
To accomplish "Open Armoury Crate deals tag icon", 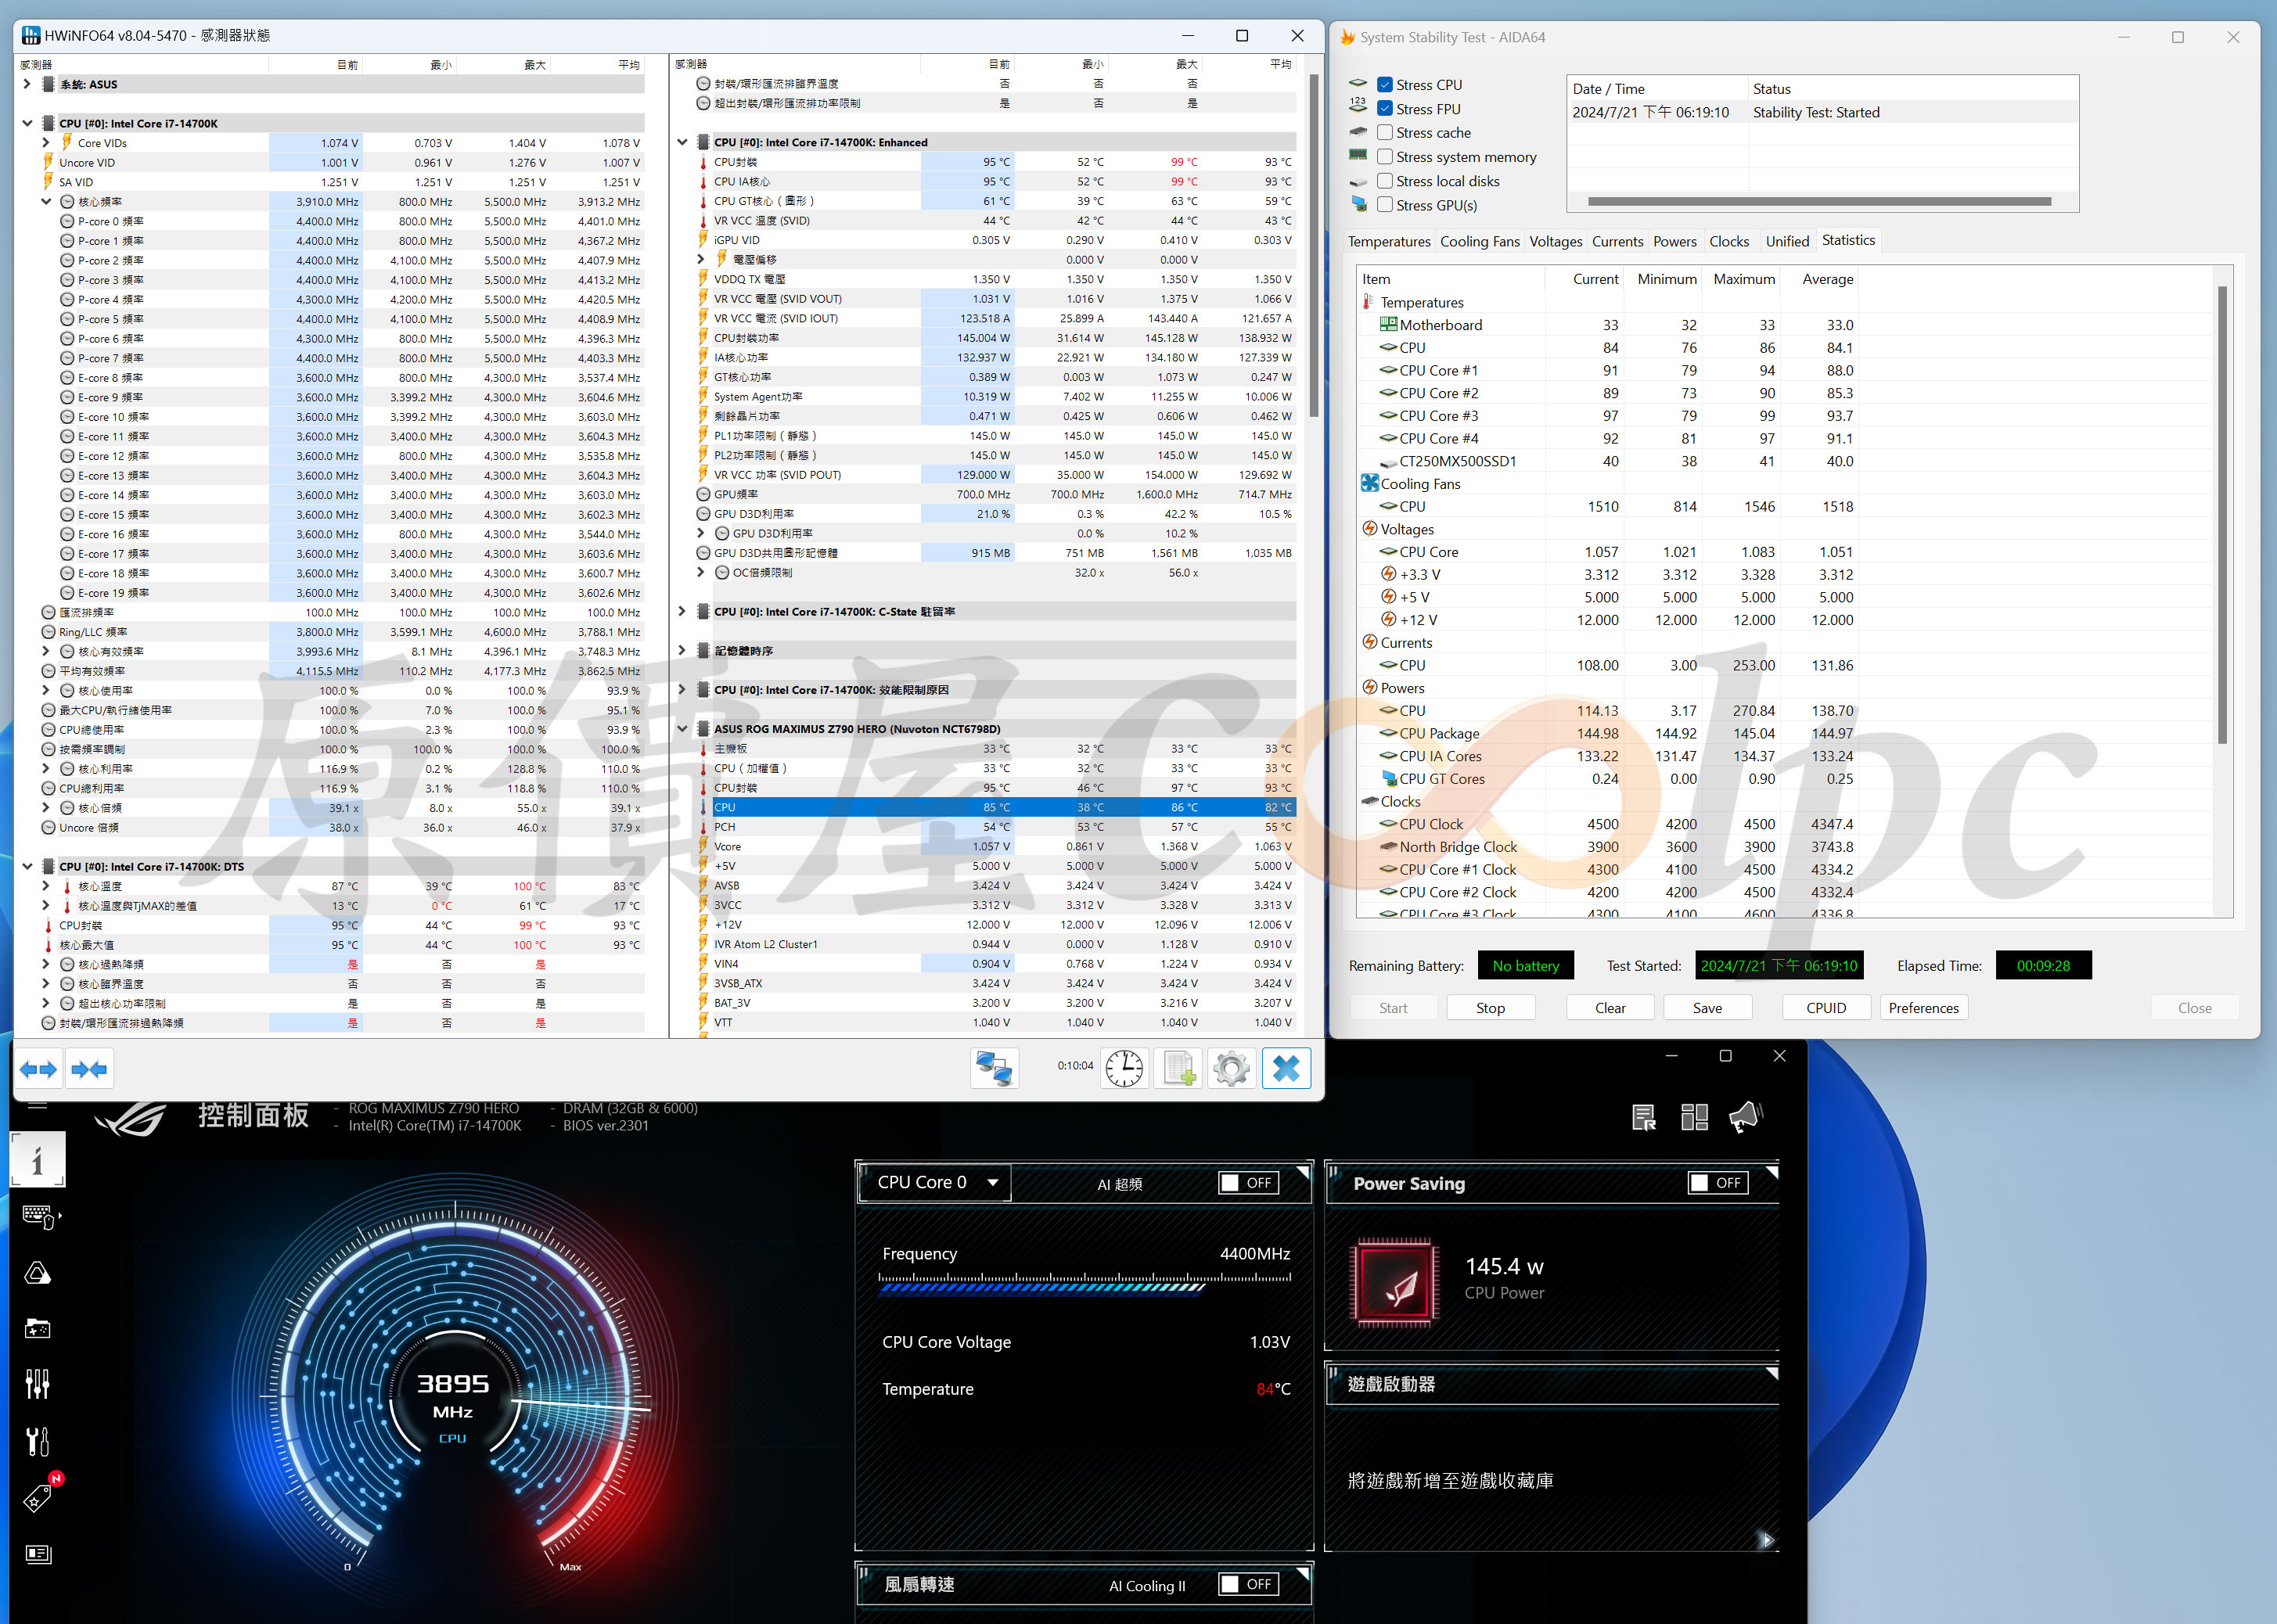I will coord(38,1497).
